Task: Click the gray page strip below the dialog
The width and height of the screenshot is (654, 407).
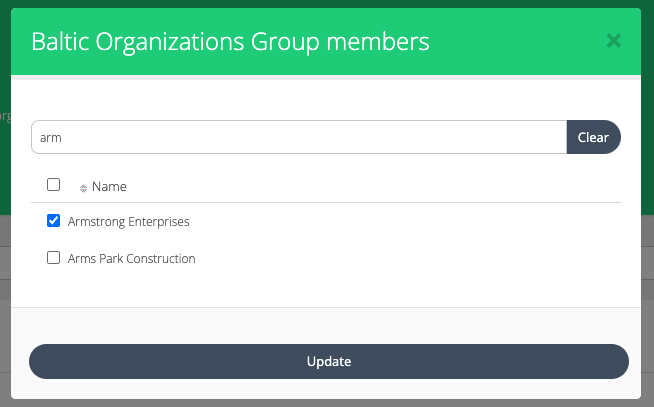Action: (x=328, y=403)
